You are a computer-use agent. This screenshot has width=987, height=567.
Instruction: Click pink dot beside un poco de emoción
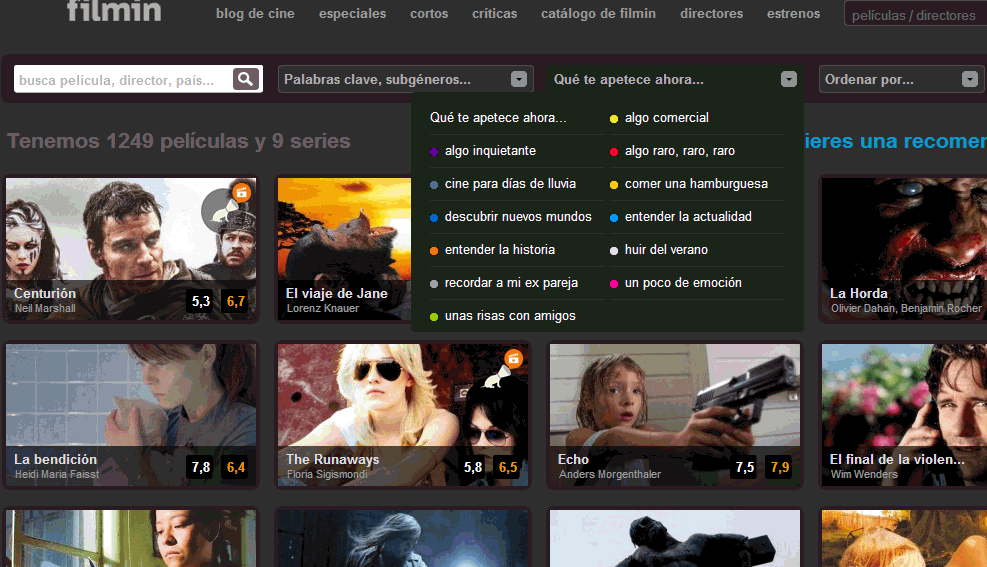tap(614, 284)
